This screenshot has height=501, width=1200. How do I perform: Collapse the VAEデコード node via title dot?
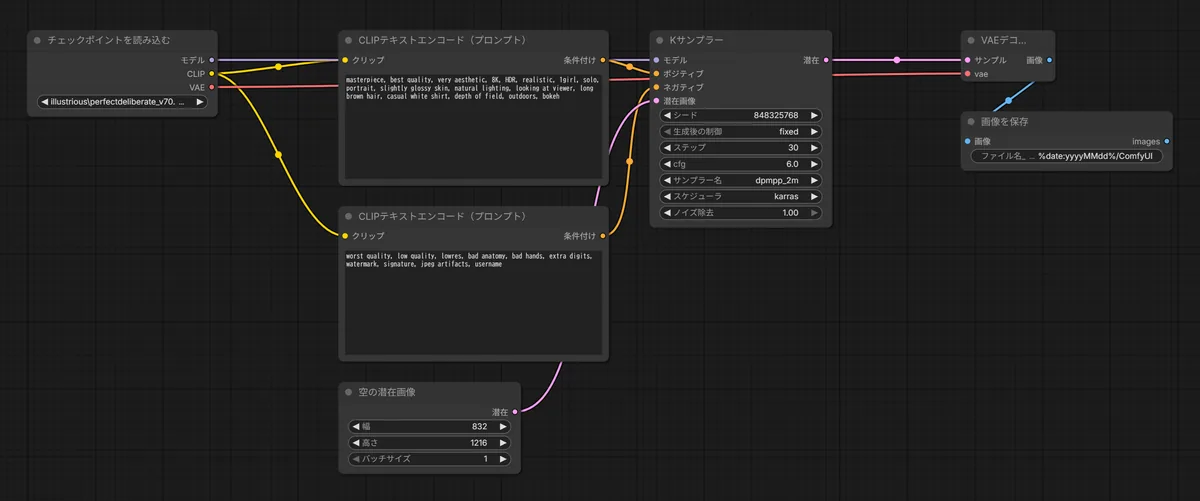pyautogui.click(x=971, y=40)
